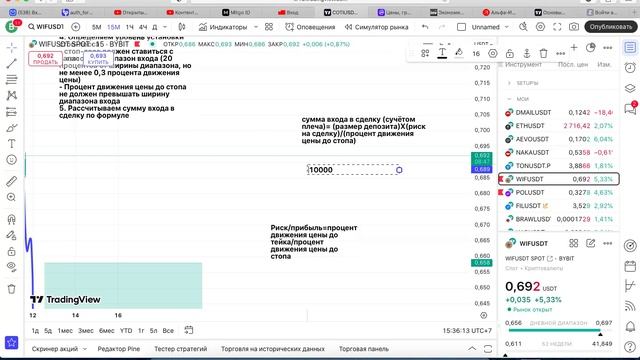Expand the СЕТАПЫ watchlist section

509,83
